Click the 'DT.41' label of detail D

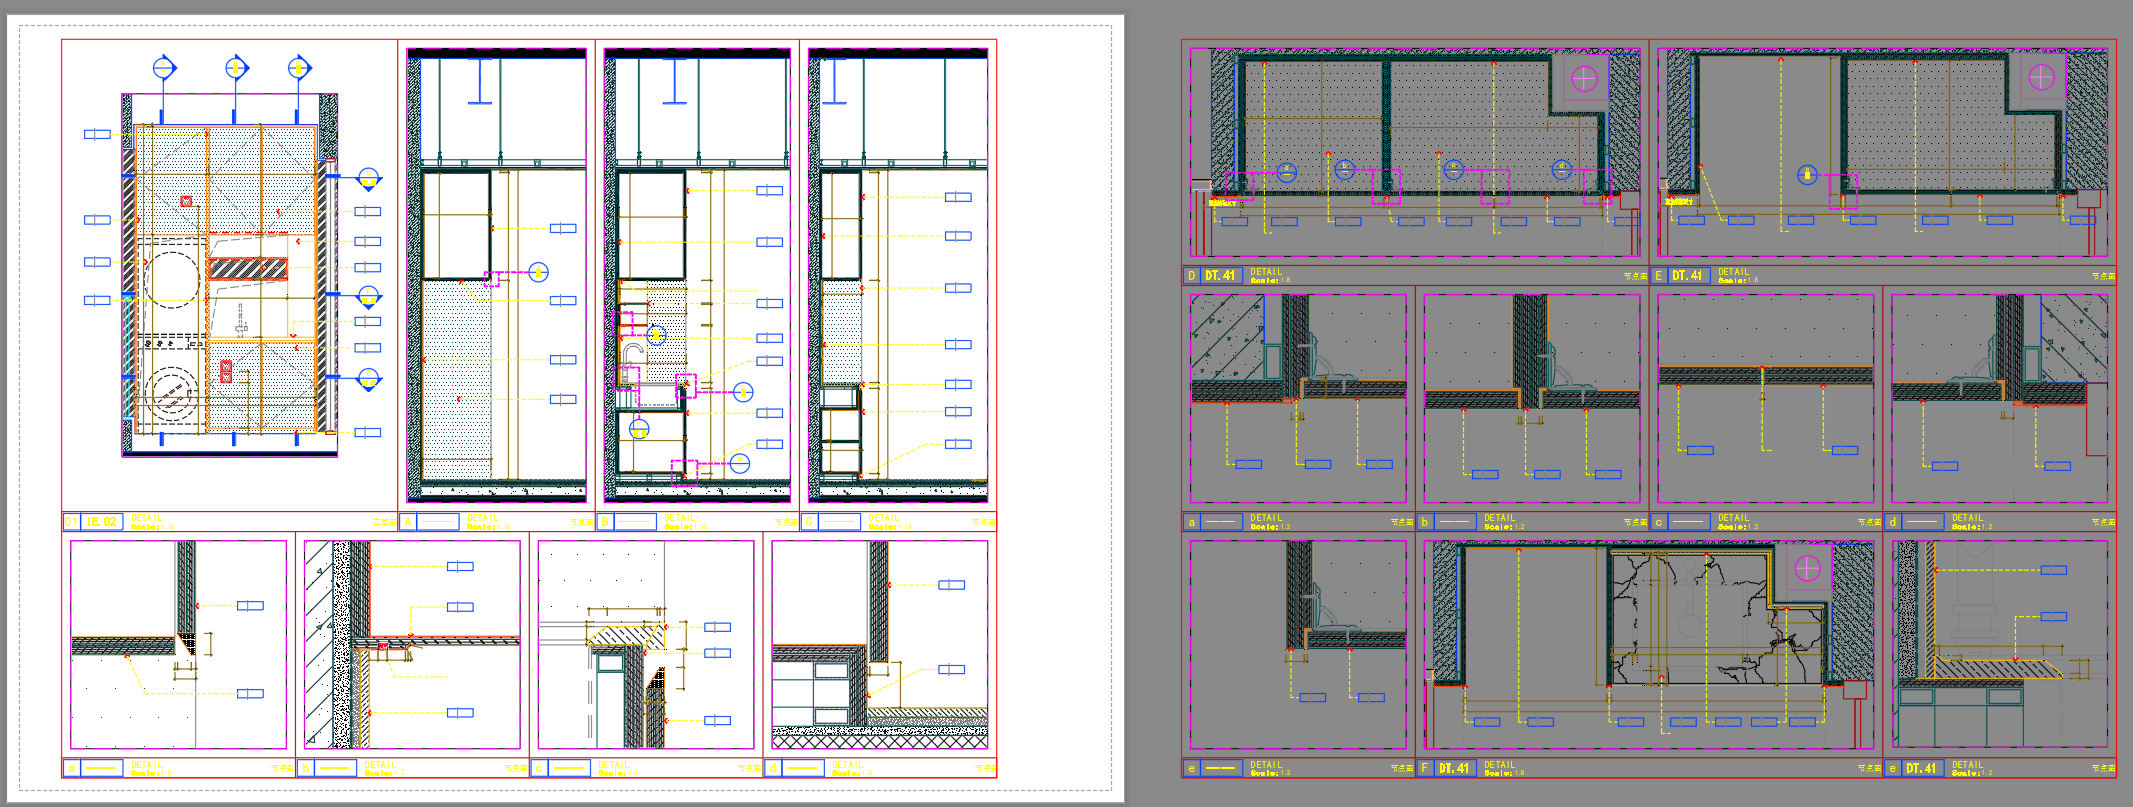(1219, 275)
